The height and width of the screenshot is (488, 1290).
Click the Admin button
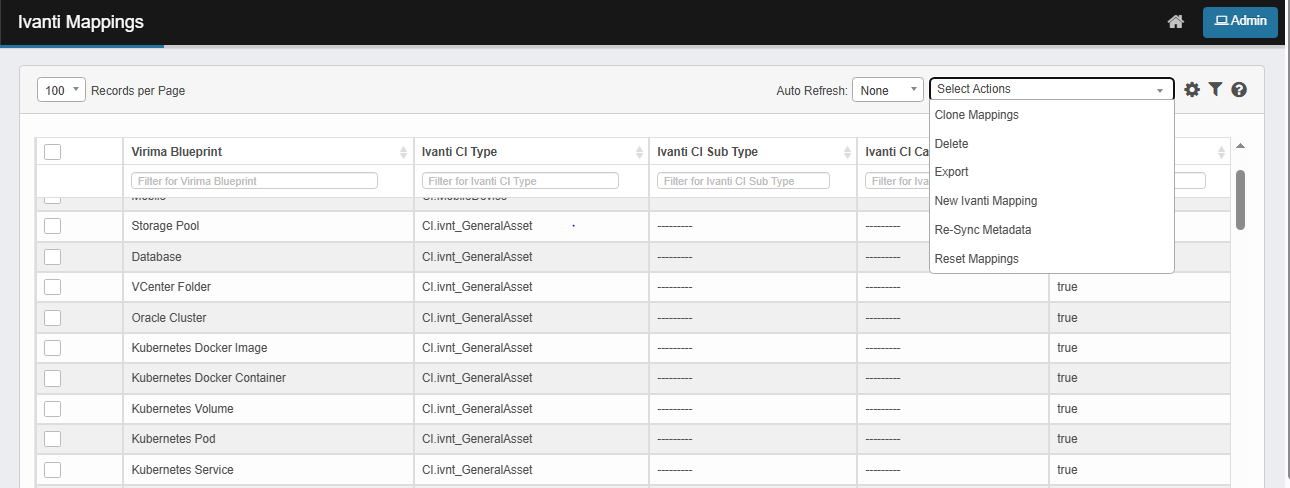click(1240, 21)
